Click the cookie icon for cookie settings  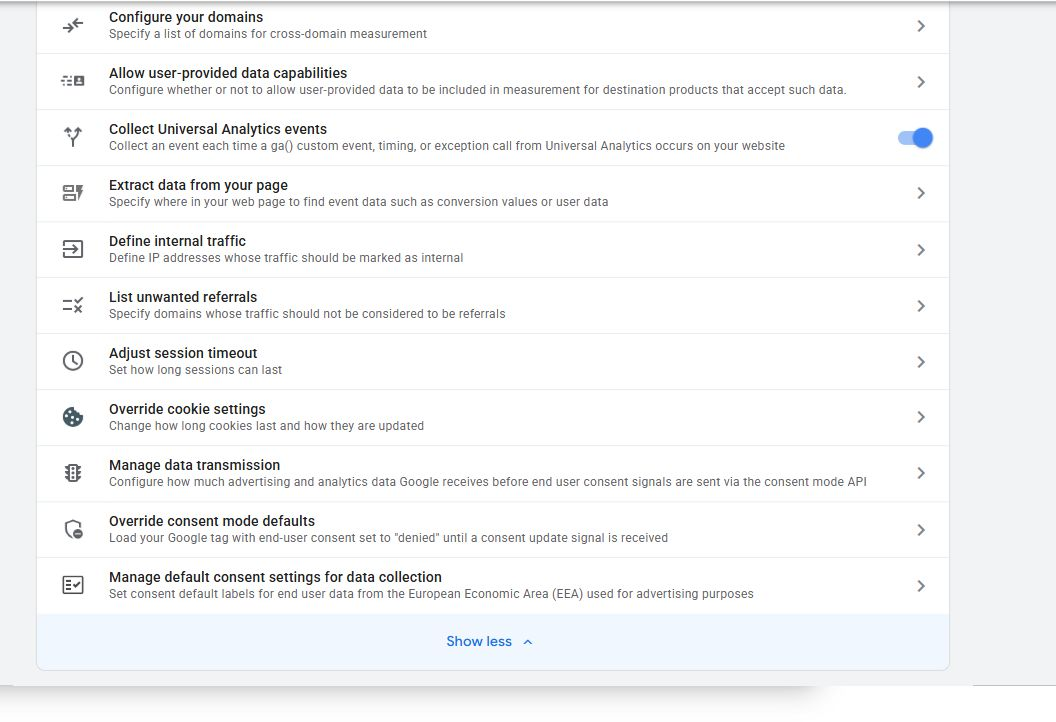pos(73,417)
